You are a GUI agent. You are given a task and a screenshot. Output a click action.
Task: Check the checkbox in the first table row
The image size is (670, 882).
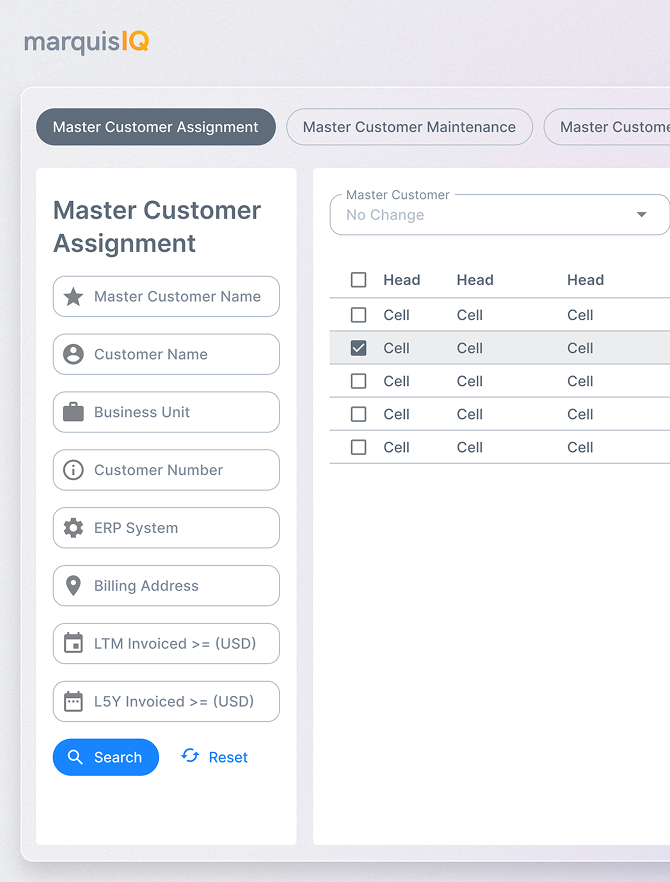point(358,315)
